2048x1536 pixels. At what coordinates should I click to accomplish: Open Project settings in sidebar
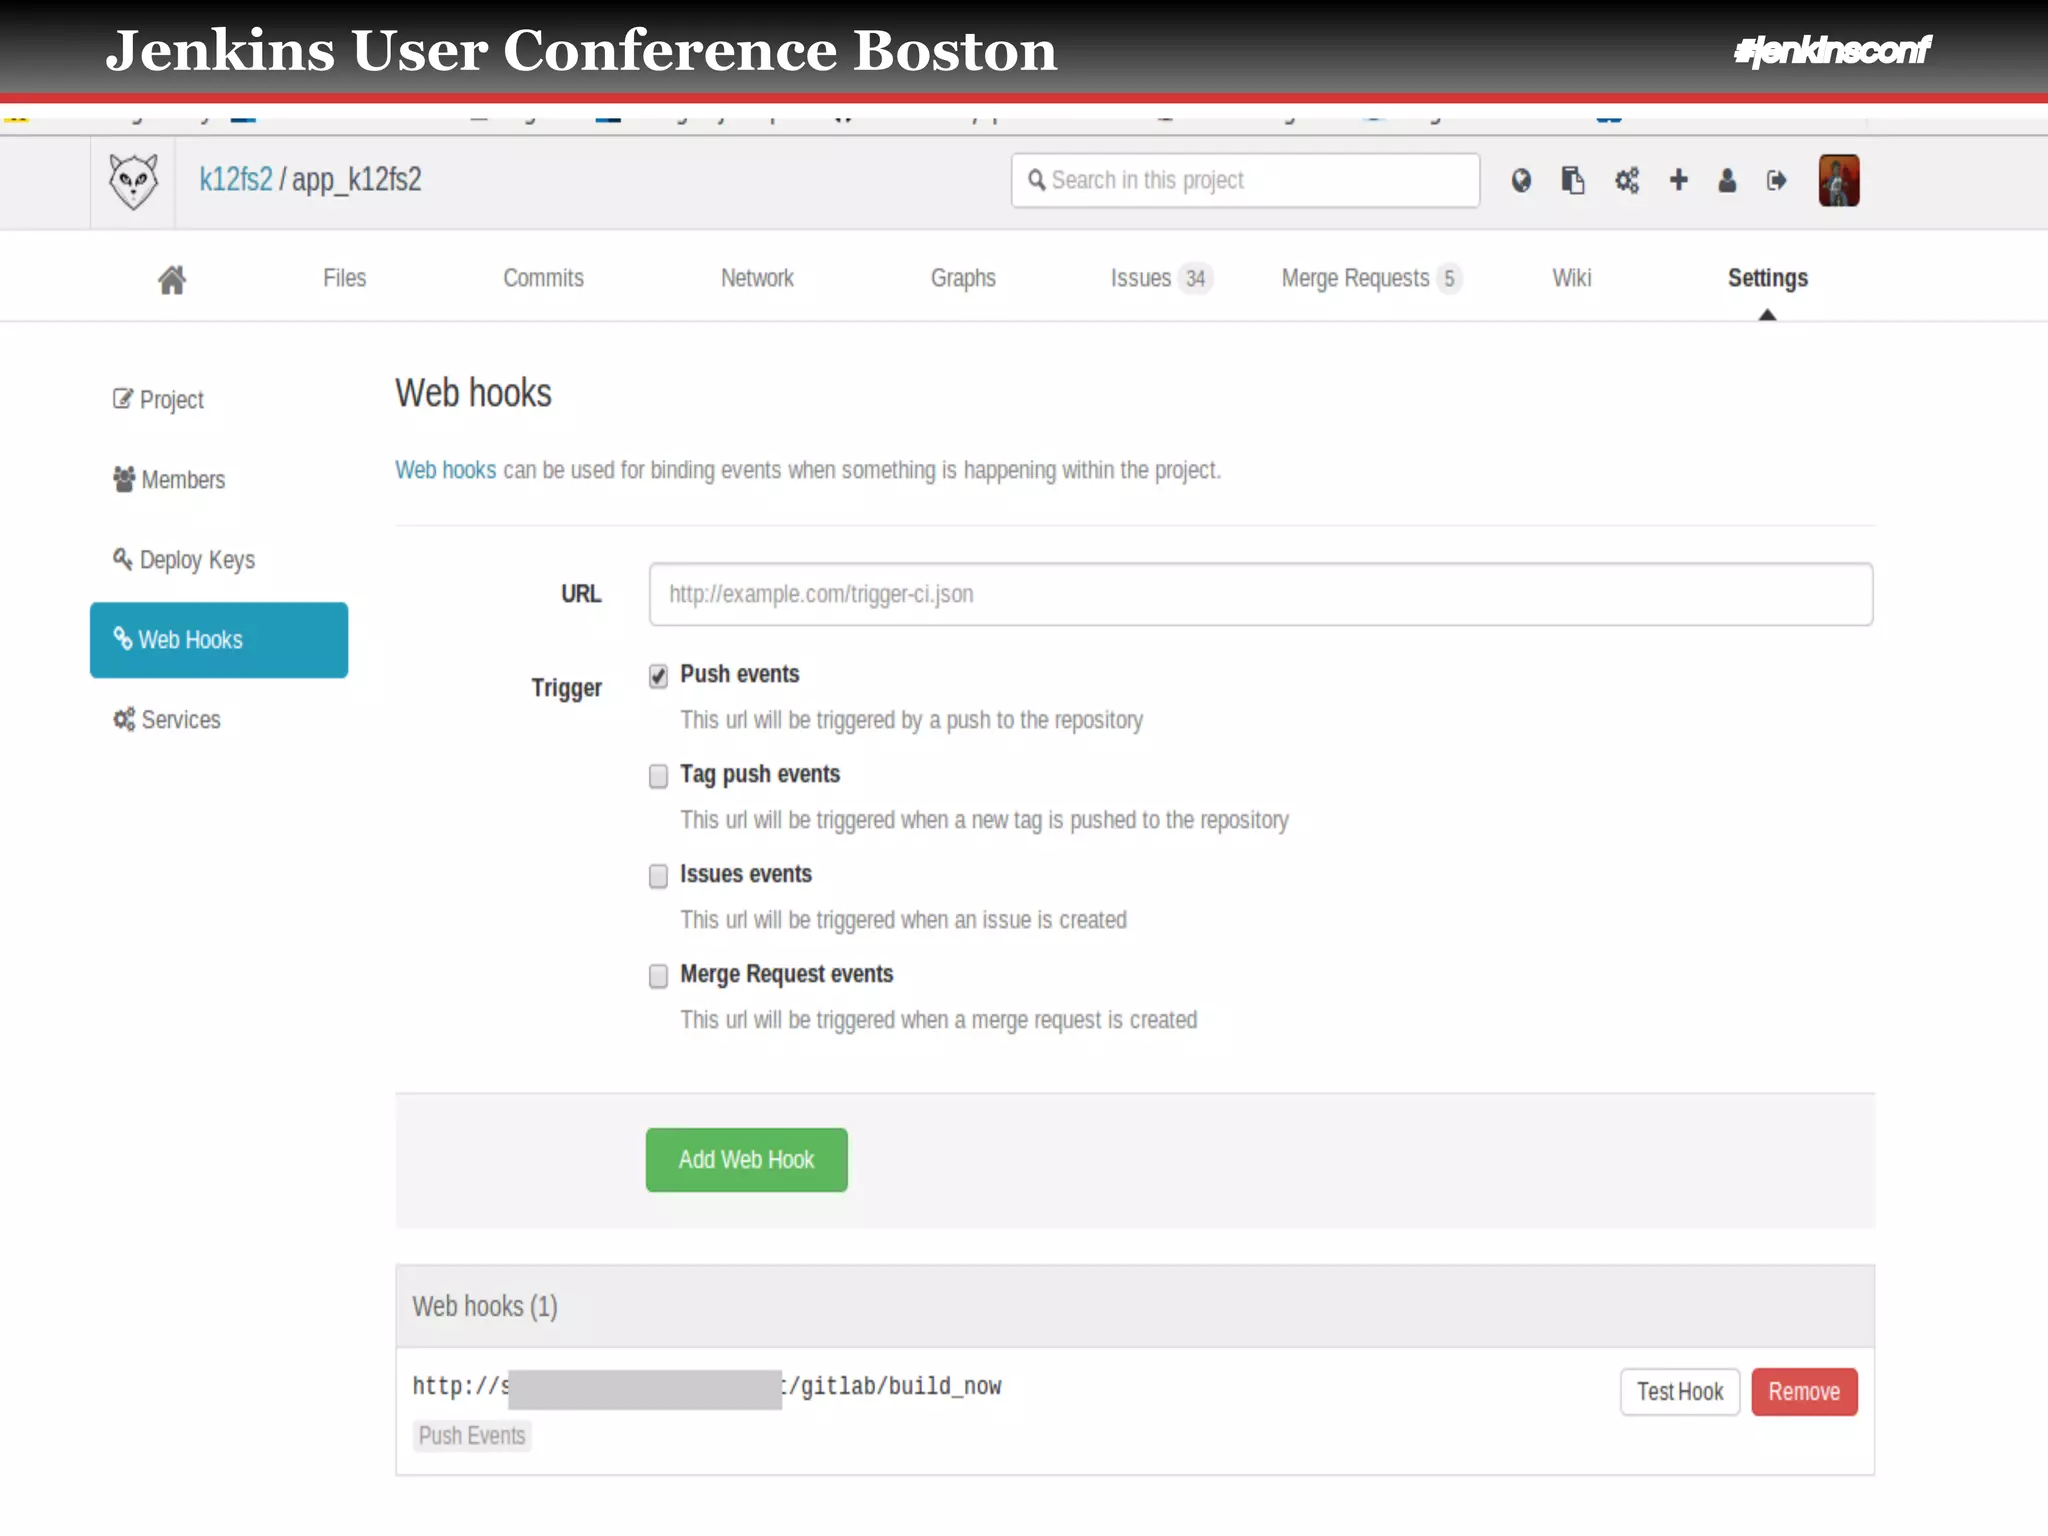(158, 399)
